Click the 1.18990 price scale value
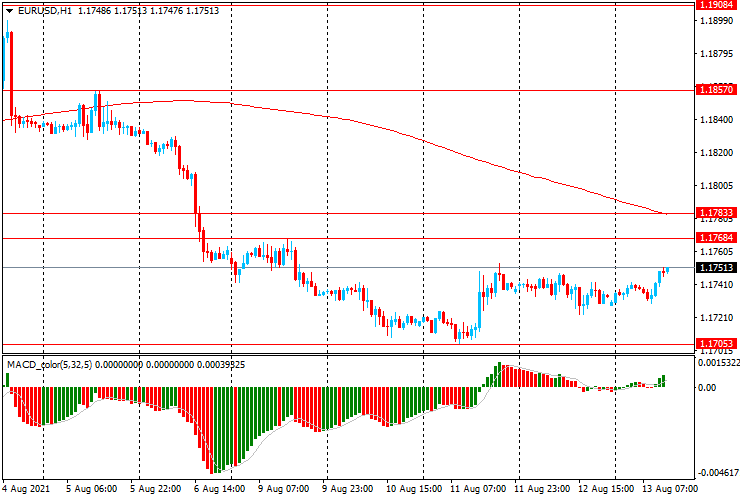Image resolution: width=740 pixels, height=500 pixels. click(x=716, y=21)
